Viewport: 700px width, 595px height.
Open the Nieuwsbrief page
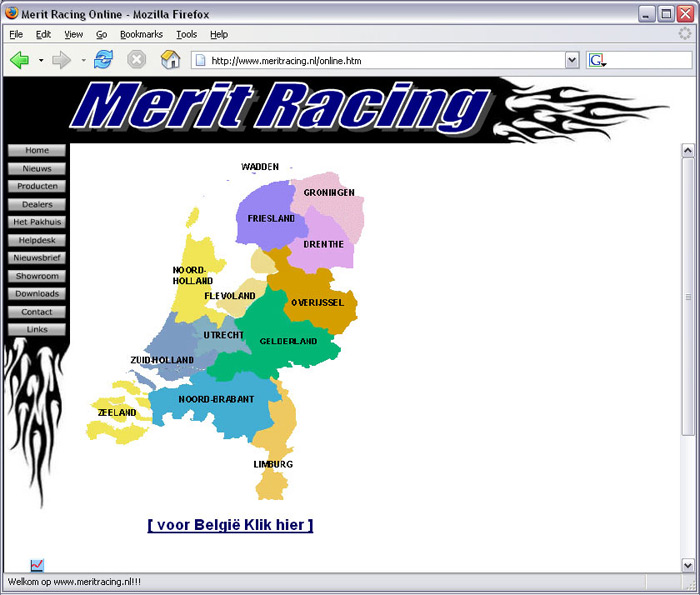click(37, 258)
